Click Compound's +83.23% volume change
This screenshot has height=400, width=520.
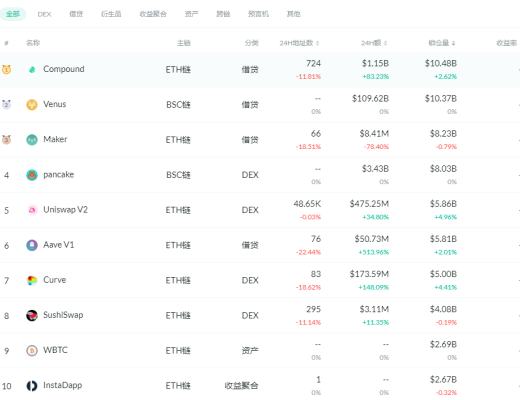point(376,77)
